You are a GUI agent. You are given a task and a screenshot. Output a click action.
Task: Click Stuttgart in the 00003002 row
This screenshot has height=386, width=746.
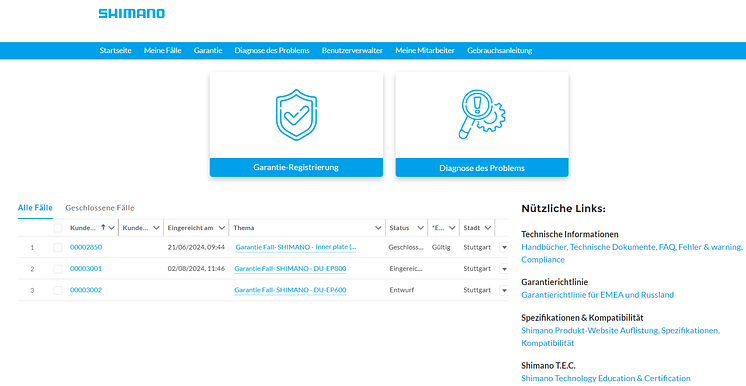tap(477, 290)
